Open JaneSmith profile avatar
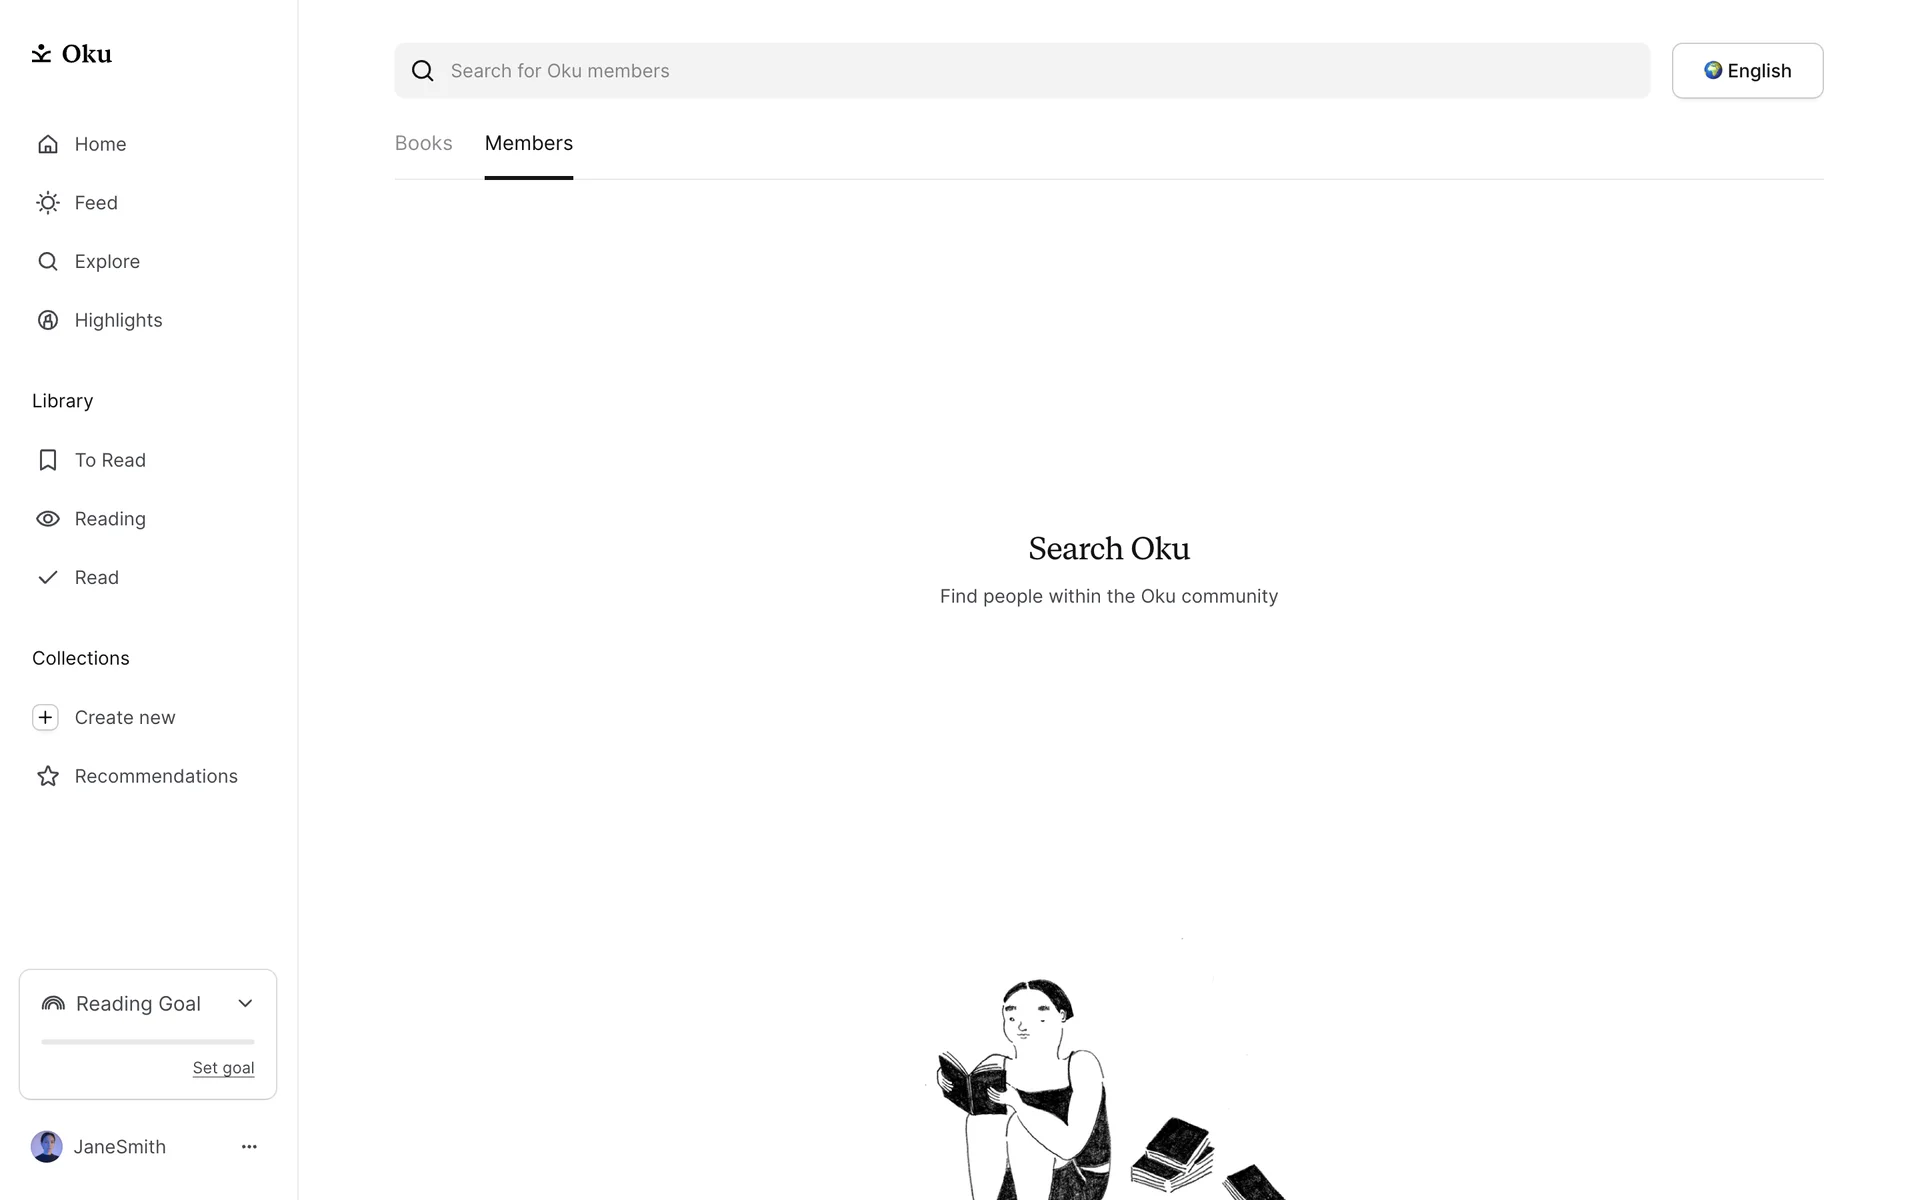Viewport: 1920px width, 1200px height. pyautogui.click(x=46, y=1147)
